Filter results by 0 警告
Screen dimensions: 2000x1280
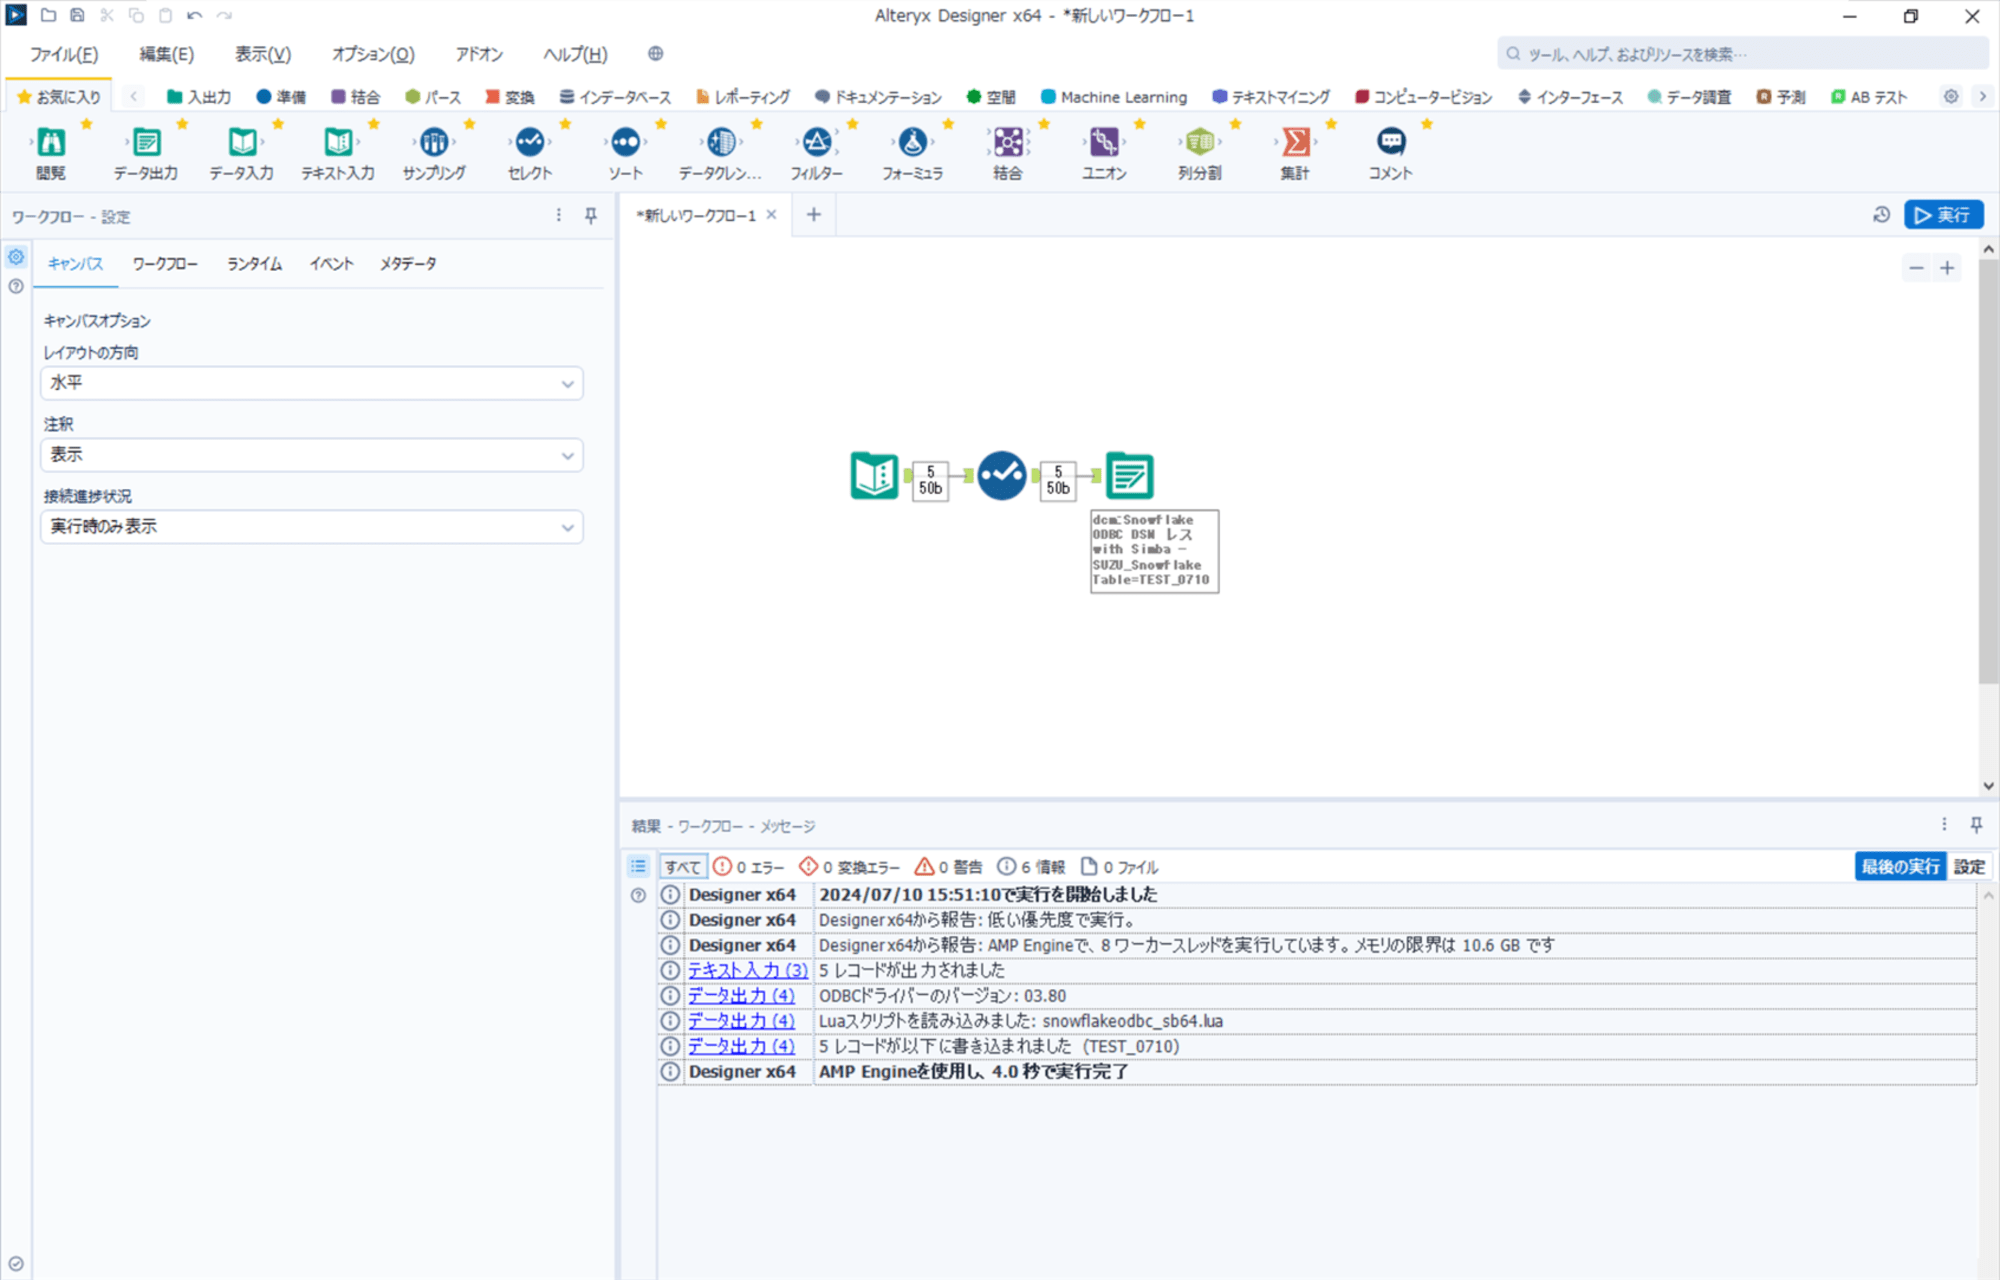949,867
